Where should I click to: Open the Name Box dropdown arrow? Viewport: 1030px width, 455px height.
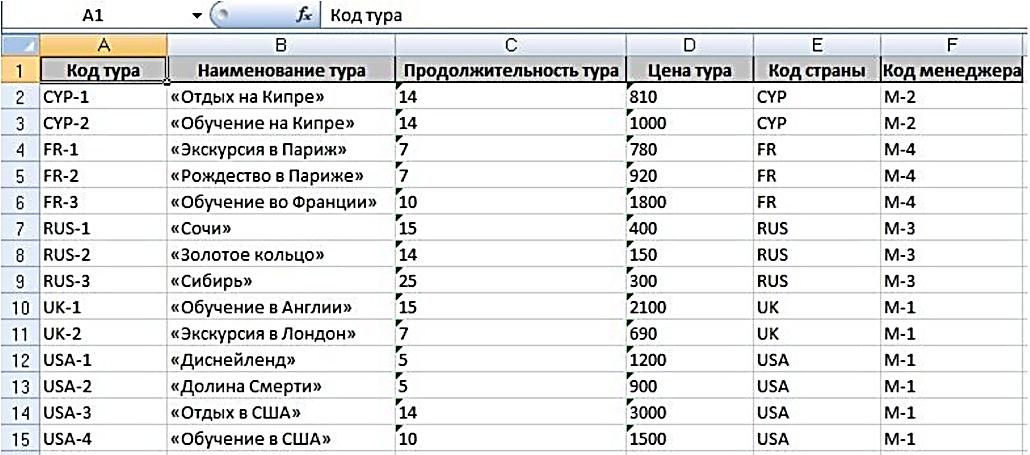click(x=198, y=16)
